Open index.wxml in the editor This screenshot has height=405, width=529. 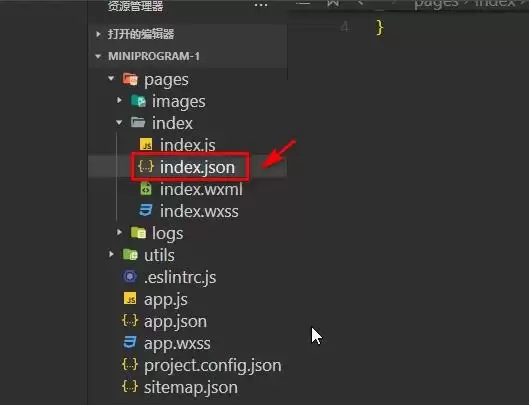point(201,189)
